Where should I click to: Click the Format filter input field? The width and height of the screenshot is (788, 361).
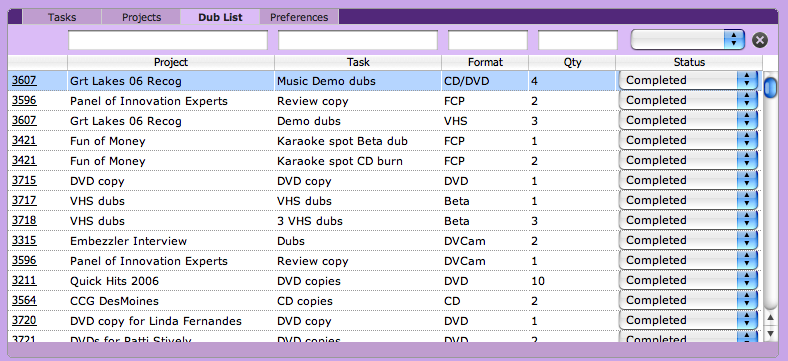tap(487, 40)
